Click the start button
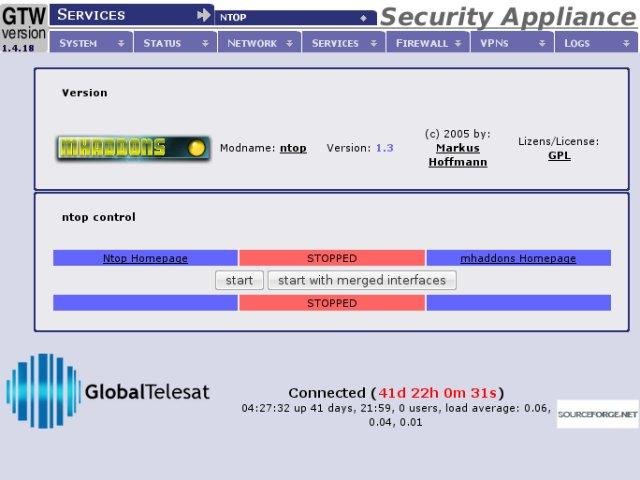The image size is (640, 480). coord(239,280)
